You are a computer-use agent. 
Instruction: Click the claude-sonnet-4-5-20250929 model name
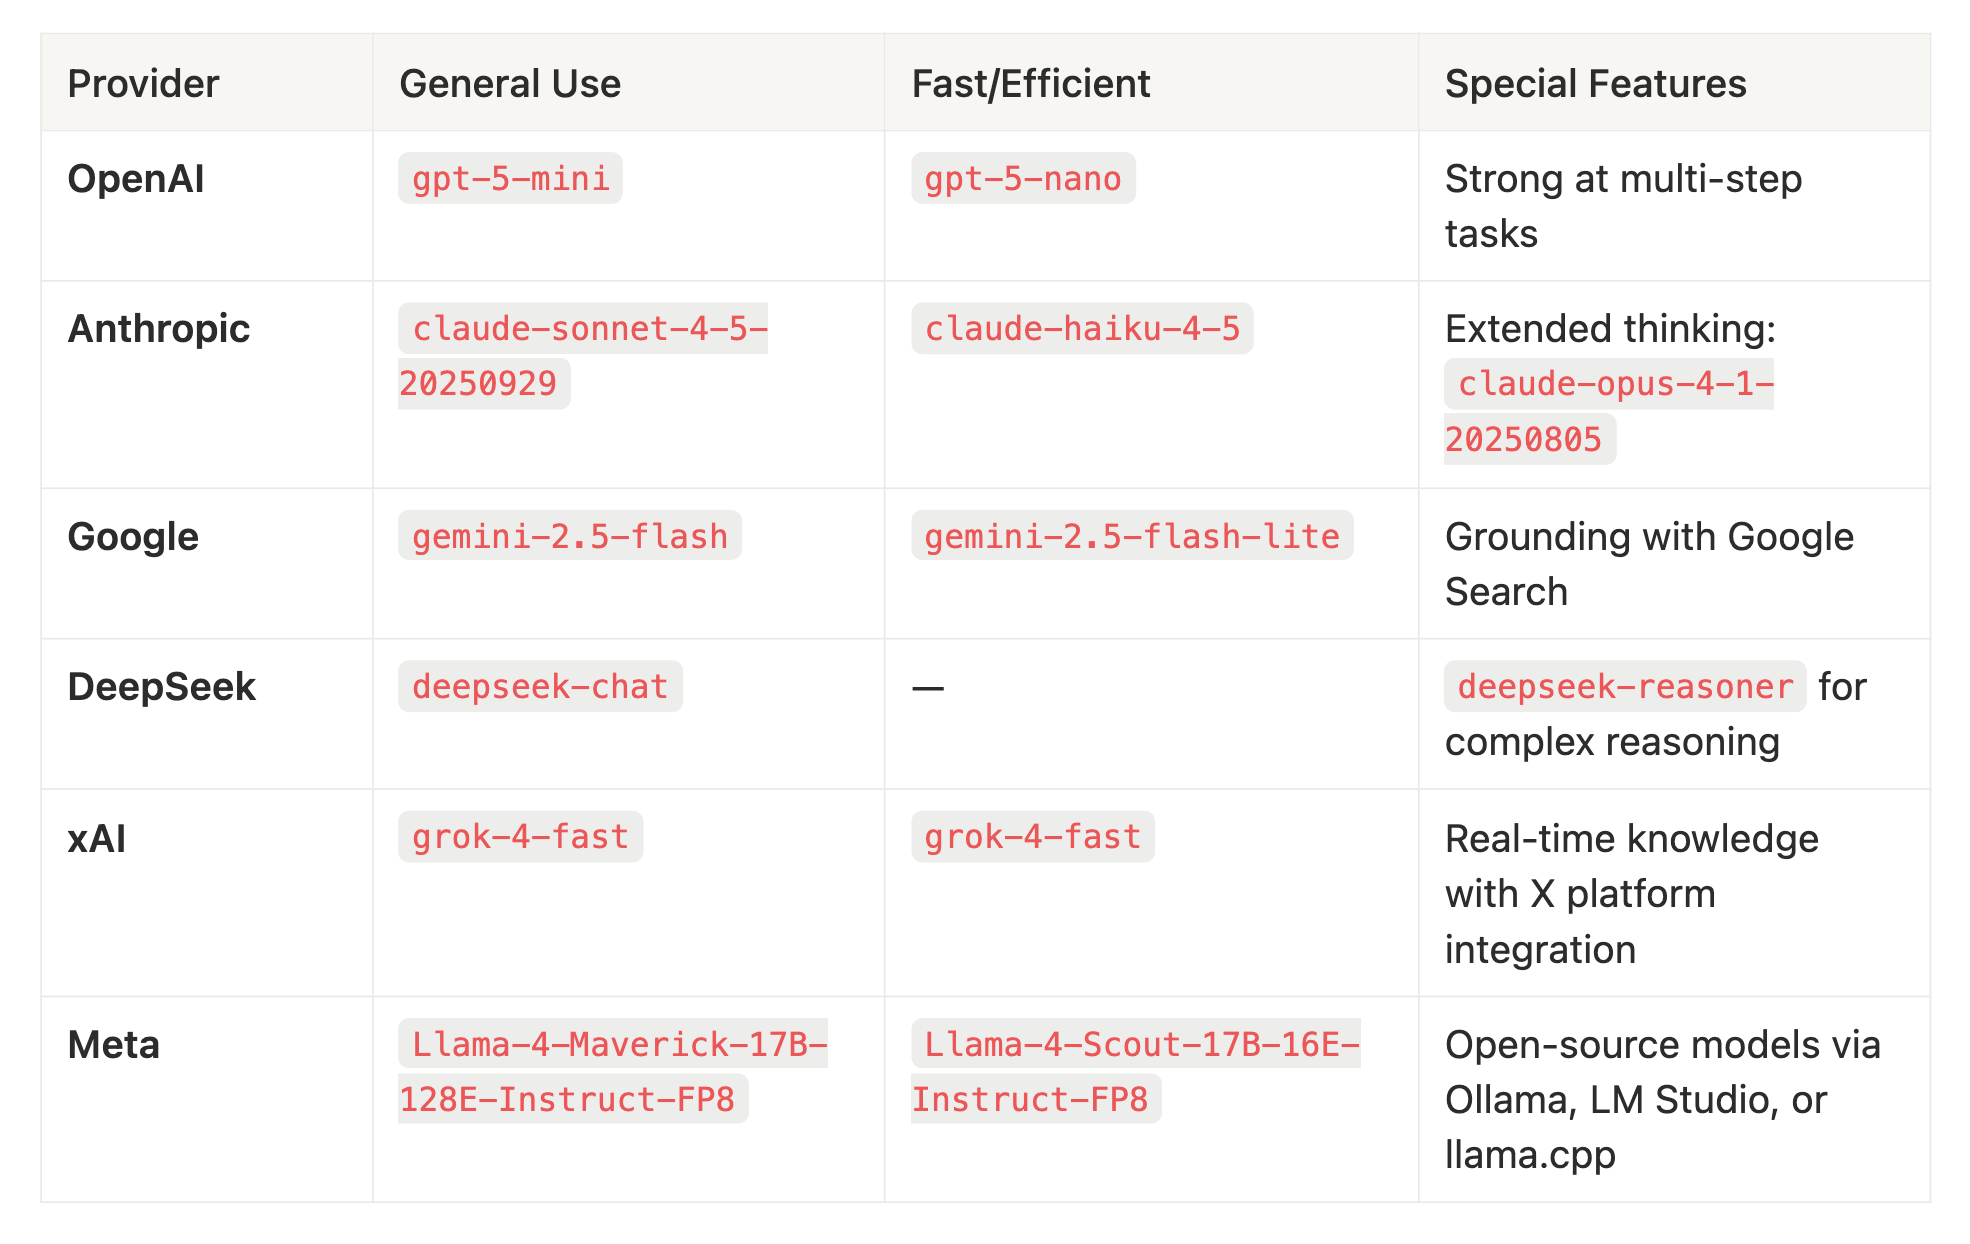(583, 329)
